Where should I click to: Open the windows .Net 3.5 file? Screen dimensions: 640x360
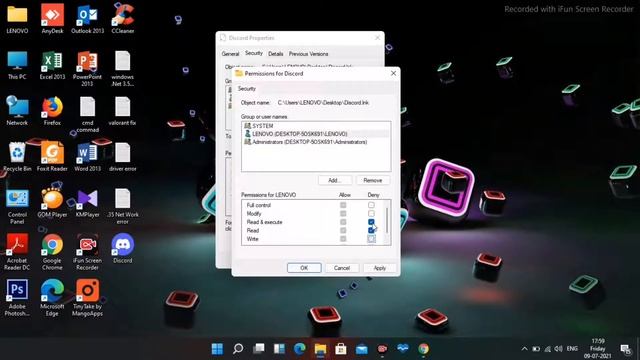pos(122,69)
